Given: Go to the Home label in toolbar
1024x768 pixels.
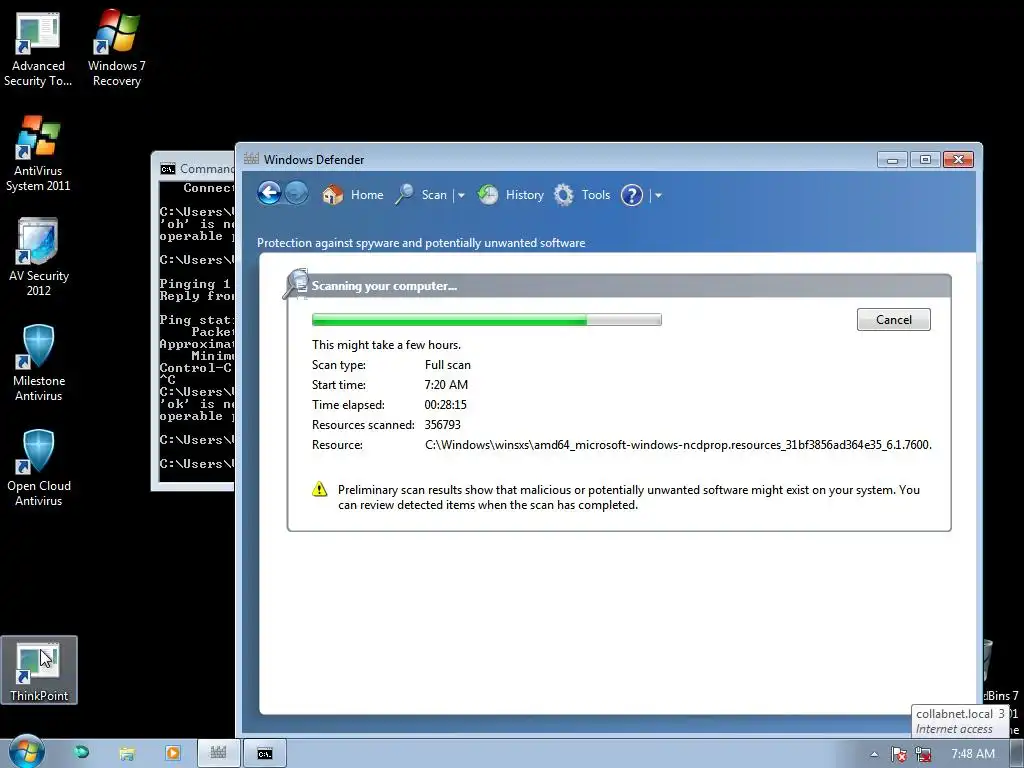Looking at the screenshot, I should [367, 195].
